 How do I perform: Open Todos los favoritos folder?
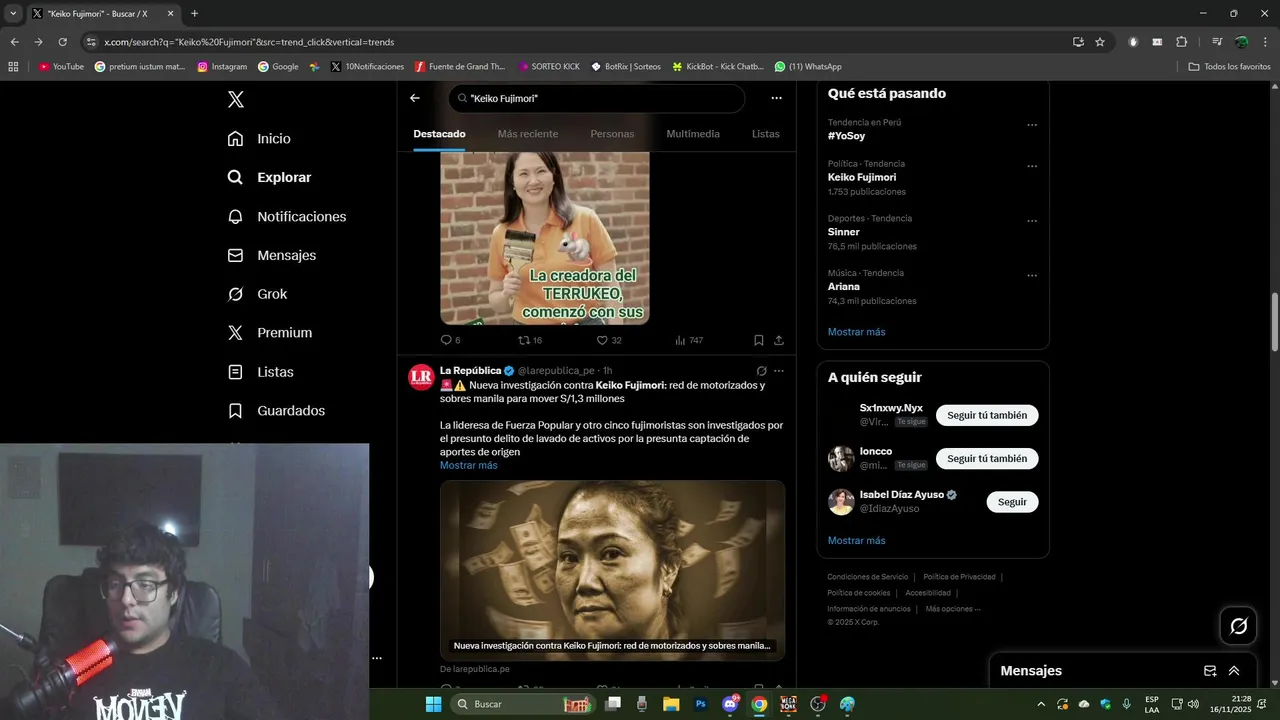[1229, 67]
